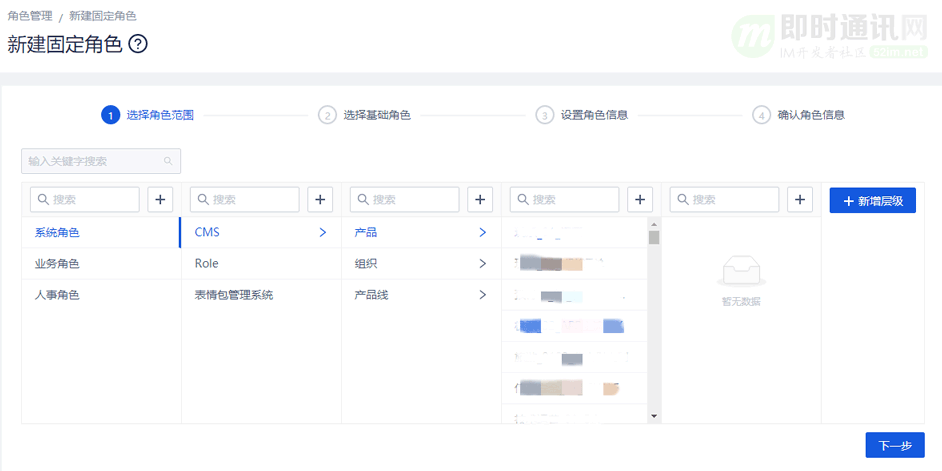
Task: Click step 1 circle icon 选择角色范围
Action: click(110, 115)
